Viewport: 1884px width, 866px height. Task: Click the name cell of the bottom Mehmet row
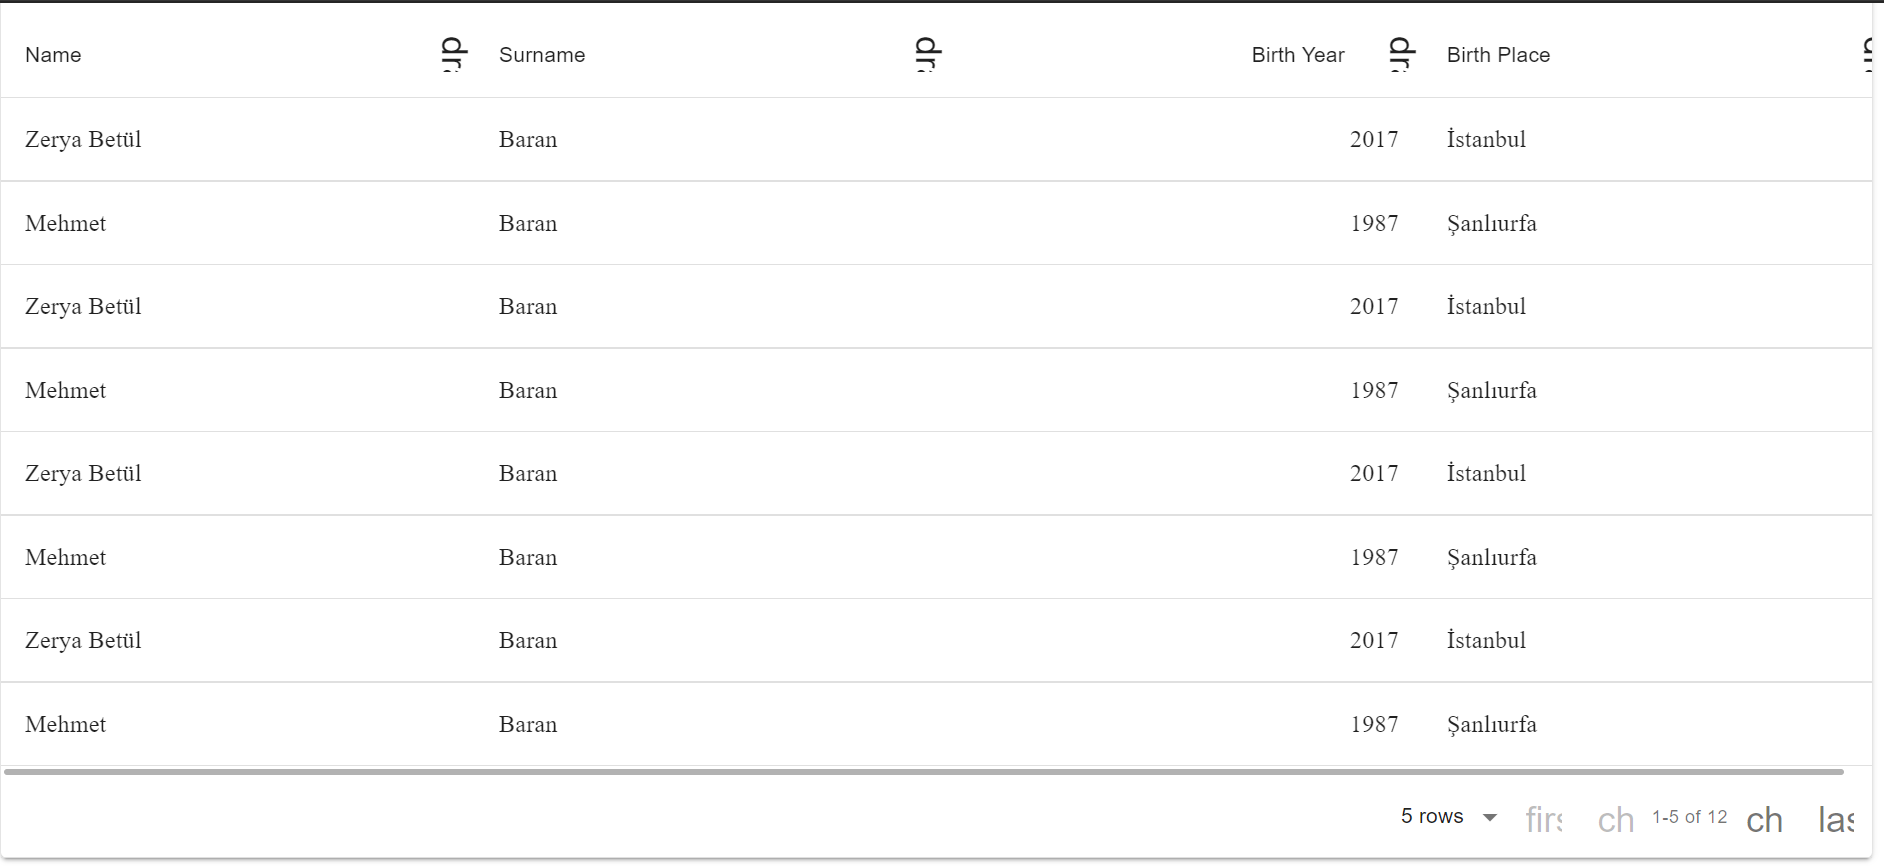(x=66, y=725)
